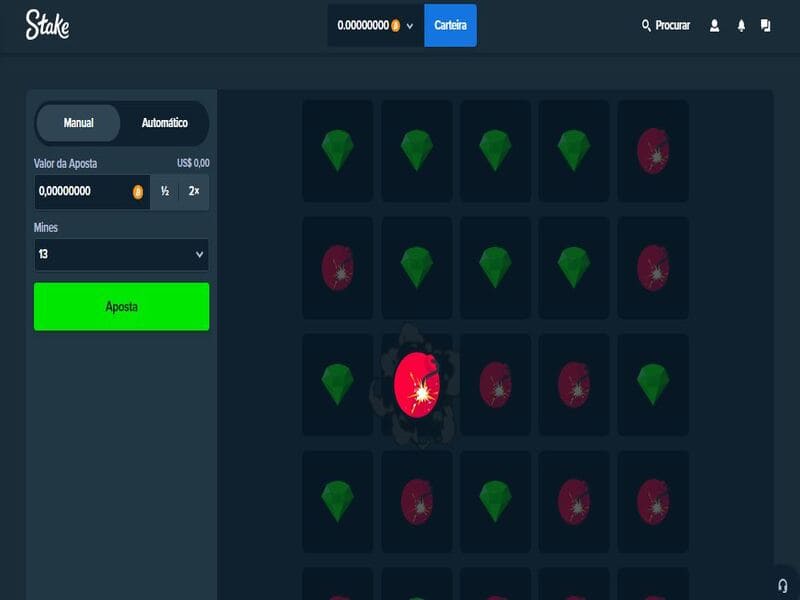
Task: Select second row, fourth column gem tile
Action: pos(574,268)
